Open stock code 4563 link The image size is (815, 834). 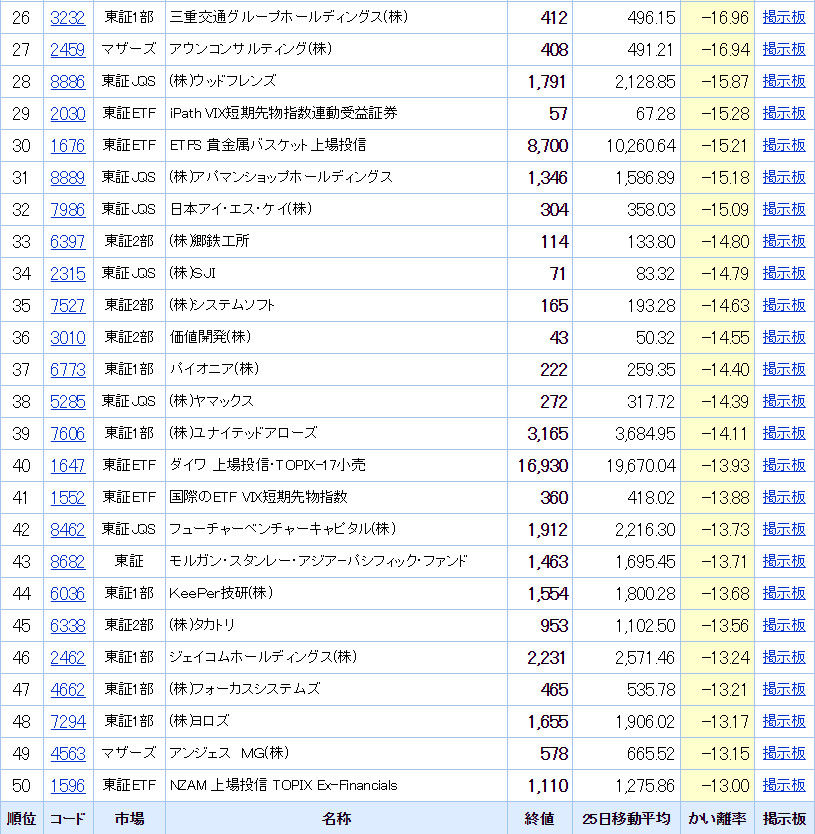pos(68,754)
